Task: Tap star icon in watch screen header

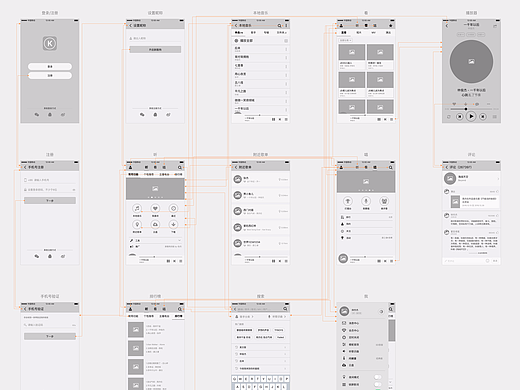Action: (391, 25)
